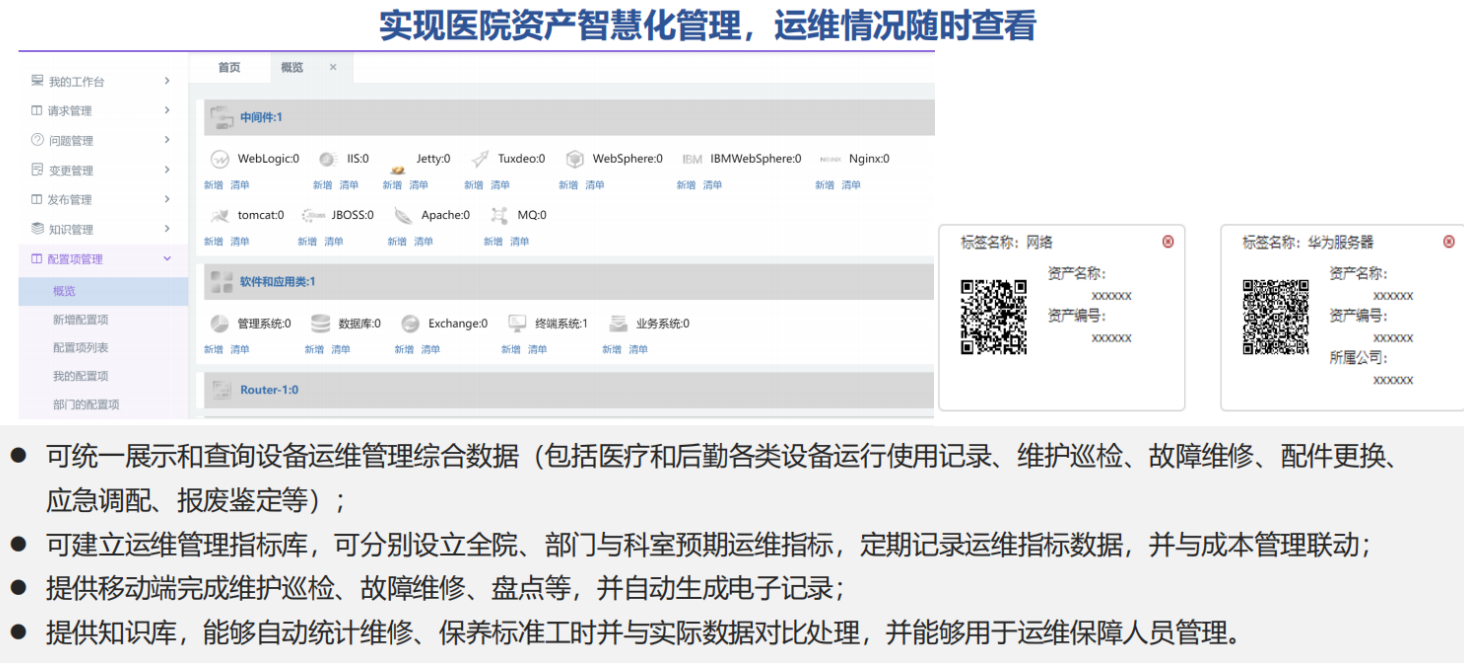Expand the 请求管理 menu chevron

(x=167, y=110)
